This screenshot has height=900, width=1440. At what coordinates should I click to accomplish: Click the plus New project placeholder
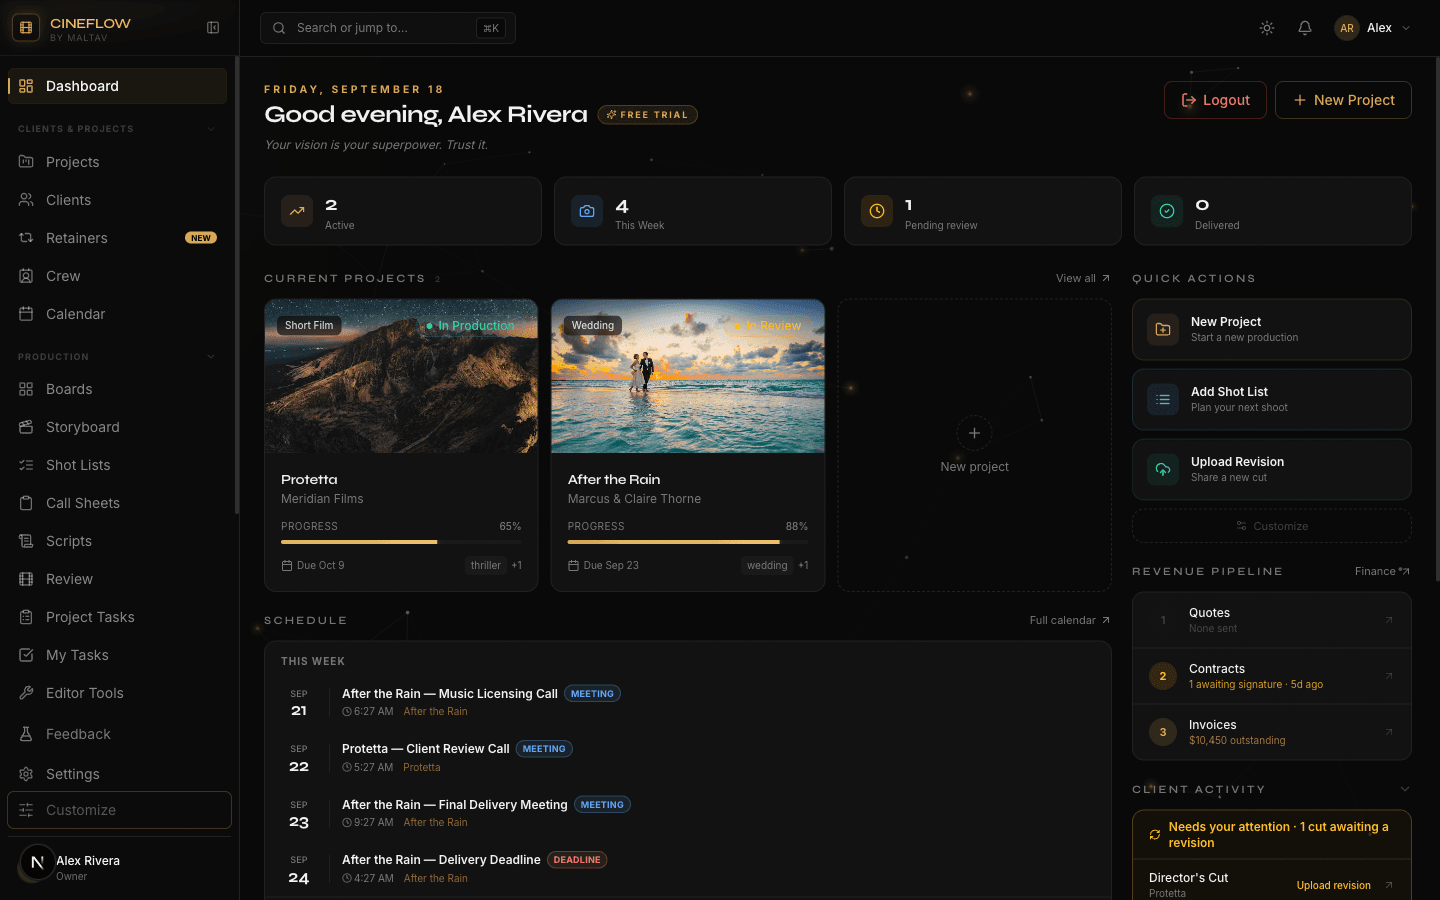pos(974,445)
